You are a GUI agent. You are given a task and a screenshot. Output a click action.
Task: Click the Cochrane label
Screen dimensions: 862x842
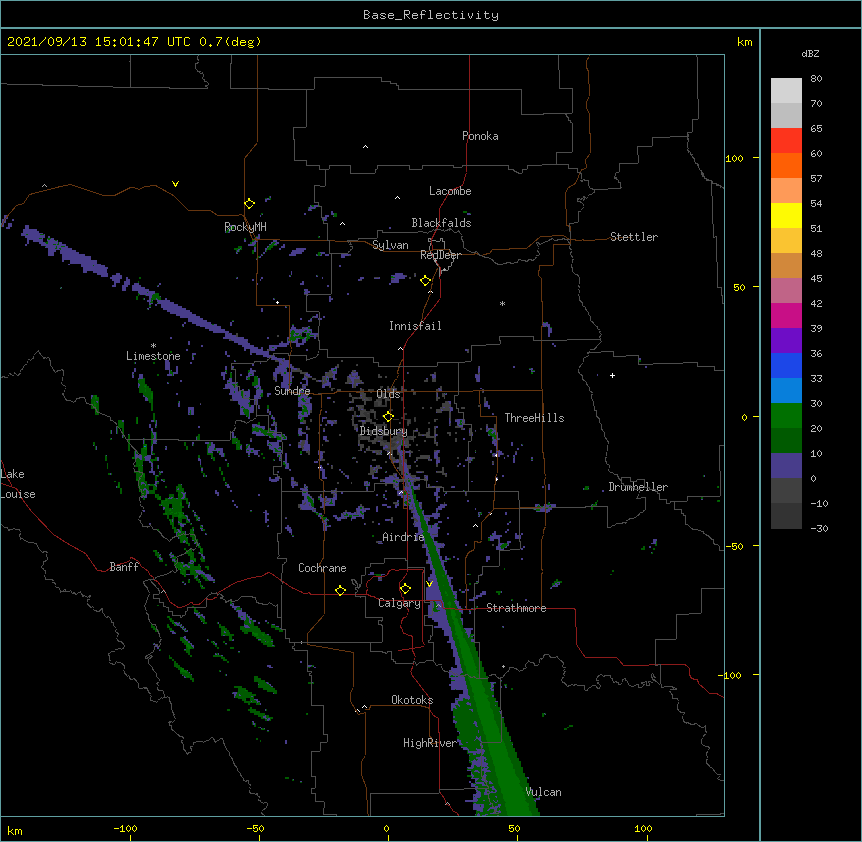[x=322, y=568]
